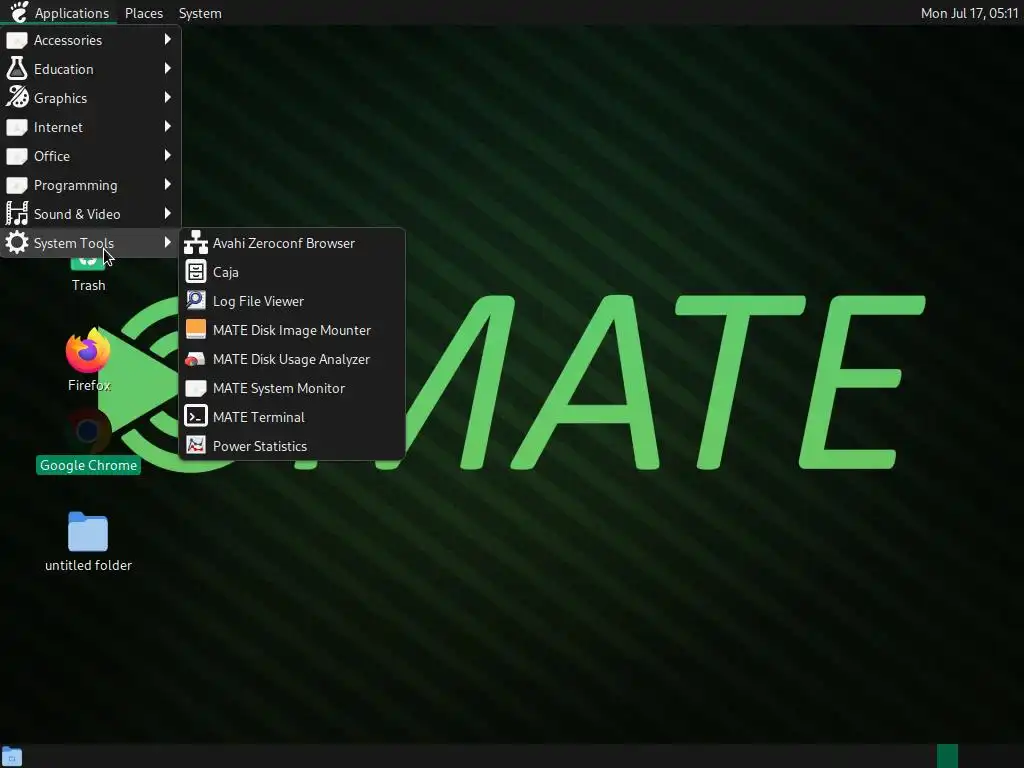The image size is (1024, 768).
Task: Expand the Office submenu arrow
Action: click(x=168, y=155)
